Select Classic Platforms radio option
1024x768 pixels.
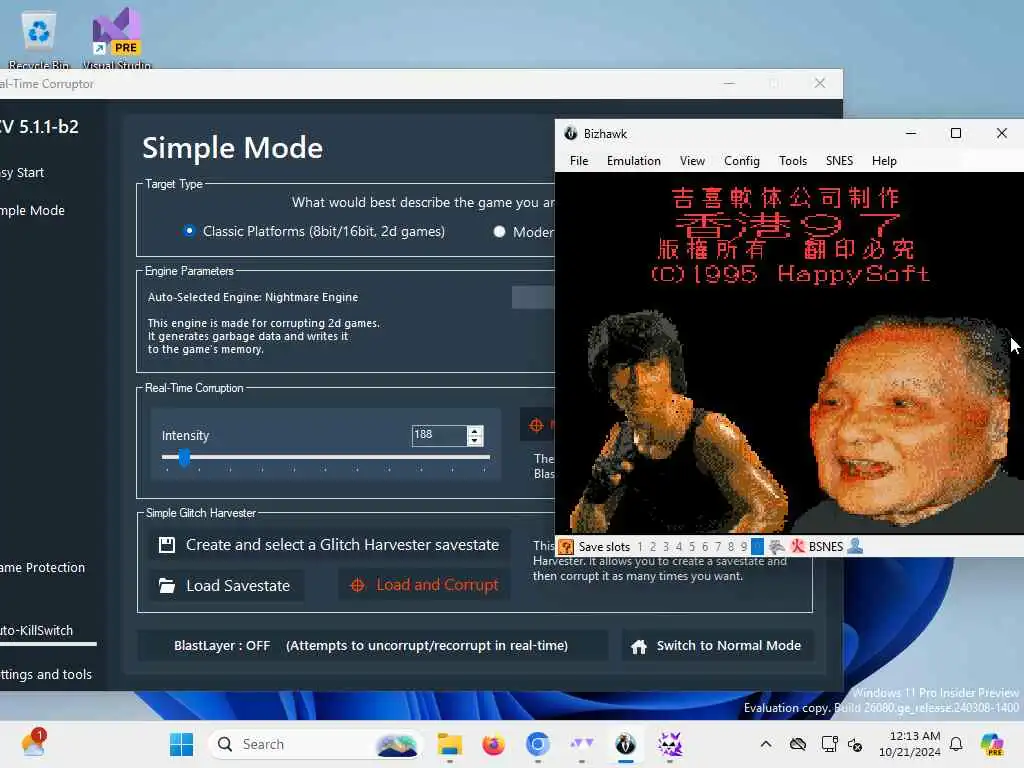[x=189, y=231]
